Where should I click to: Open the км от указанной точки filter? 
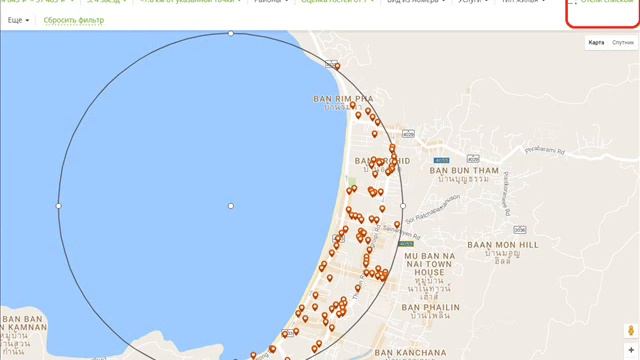coord(190,2)
